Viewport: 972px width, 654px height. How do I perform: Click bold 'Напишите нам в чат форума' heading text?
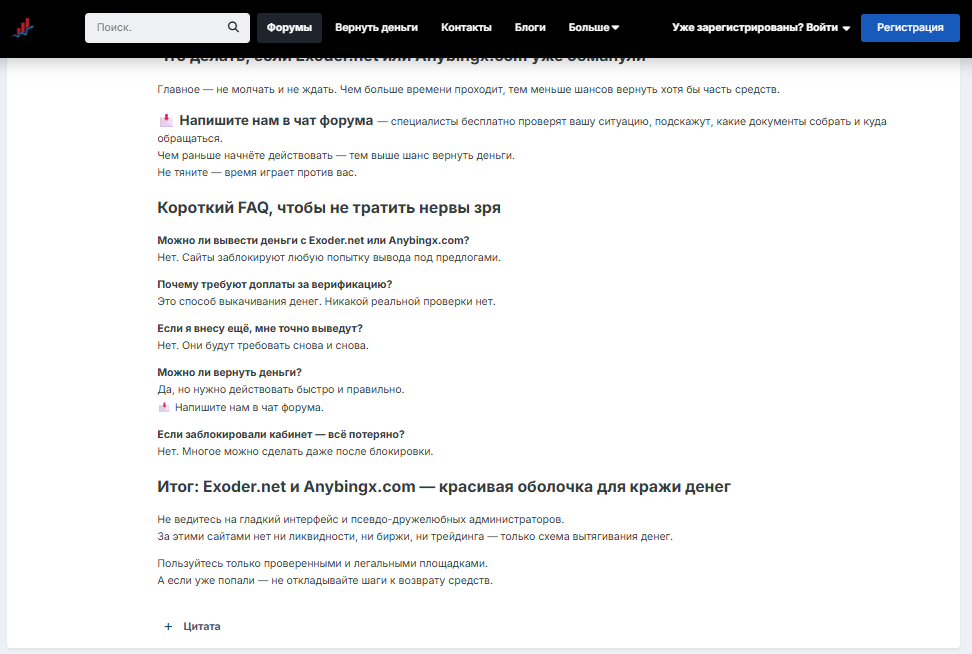point(276,121)
